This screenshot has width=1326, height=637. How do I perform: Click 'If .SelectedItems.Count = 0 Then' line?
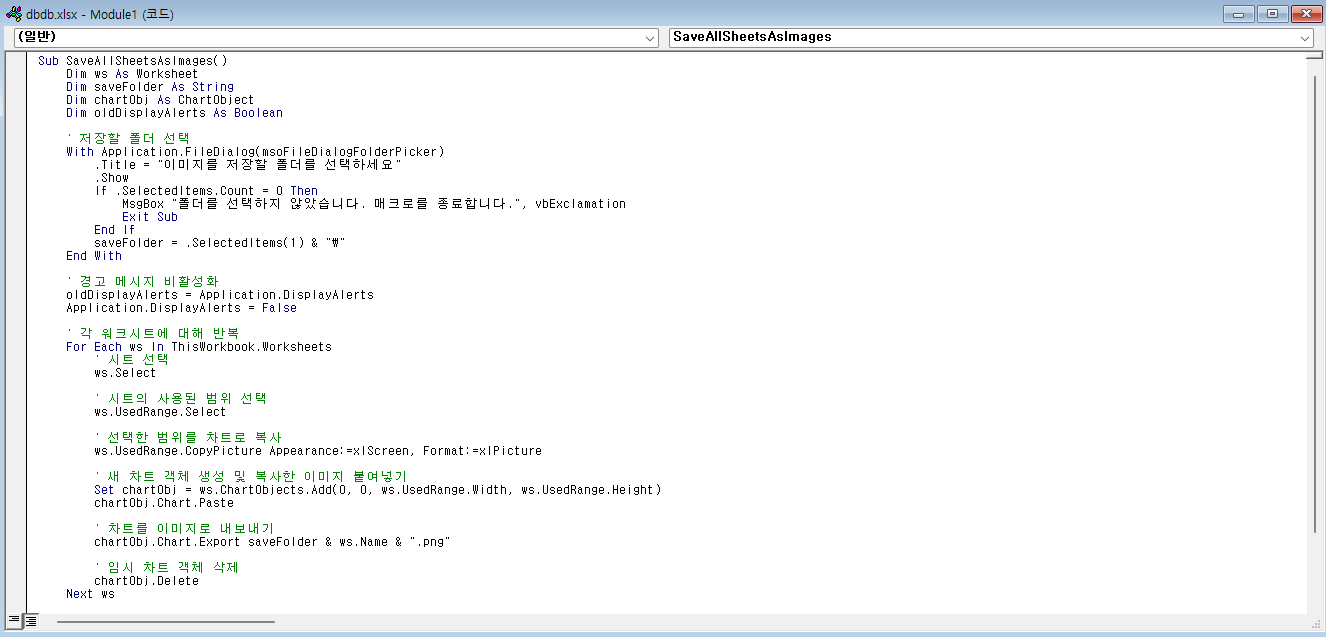pos(206,191)
